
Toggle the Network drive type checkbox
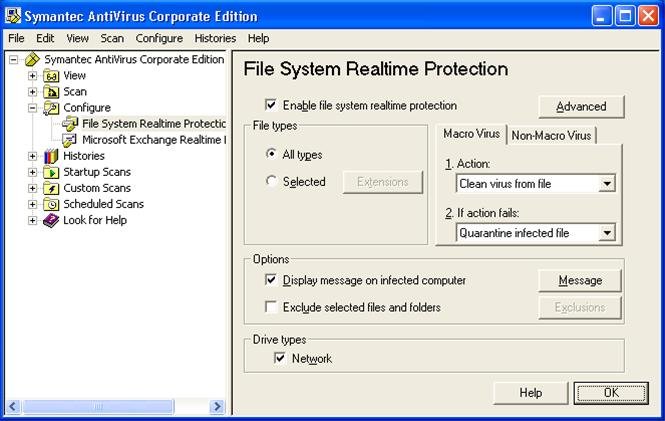(x=279, y=358)
